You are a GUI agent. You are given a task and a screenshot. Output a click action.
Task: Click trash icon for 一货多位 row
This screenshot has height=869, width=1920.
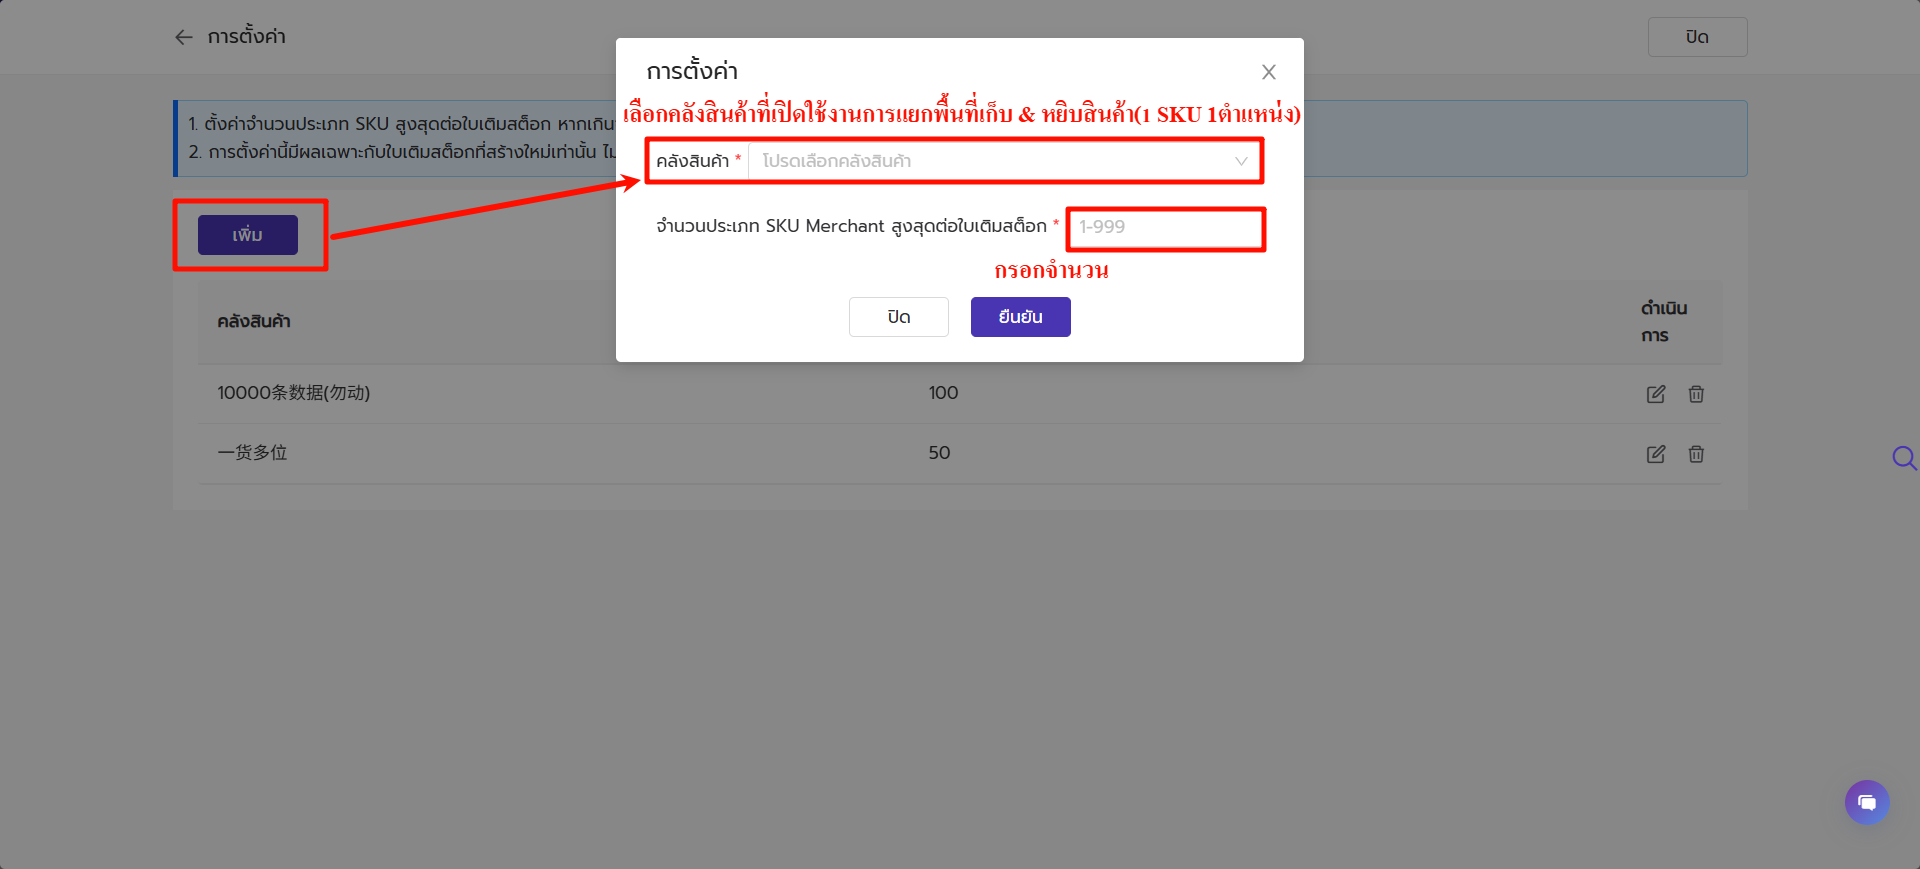1696,454
